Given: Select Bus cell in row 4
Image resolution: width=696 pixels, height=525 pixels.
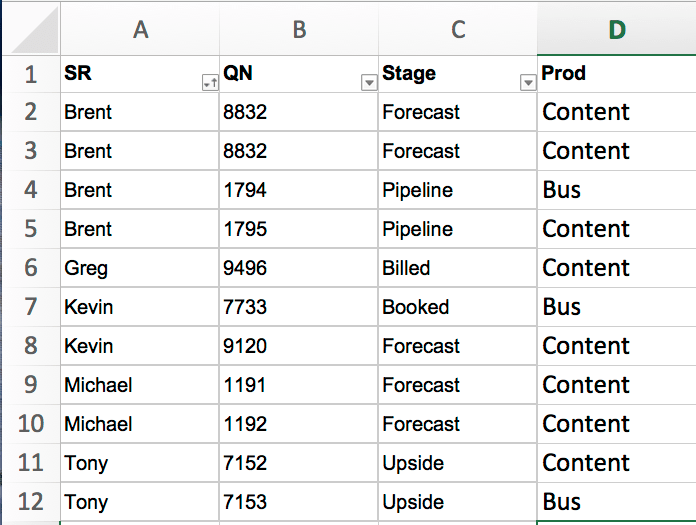Looking at the screenshot, I should [617, 190].
